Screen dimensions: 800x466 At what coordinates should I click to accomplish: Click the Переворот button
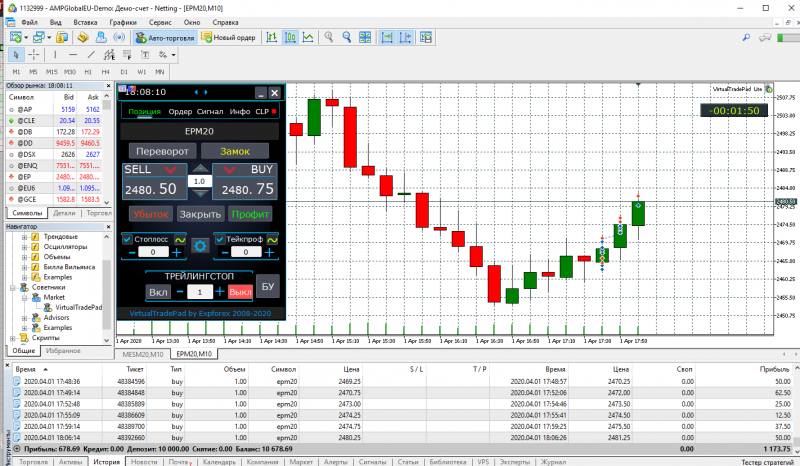162,151
